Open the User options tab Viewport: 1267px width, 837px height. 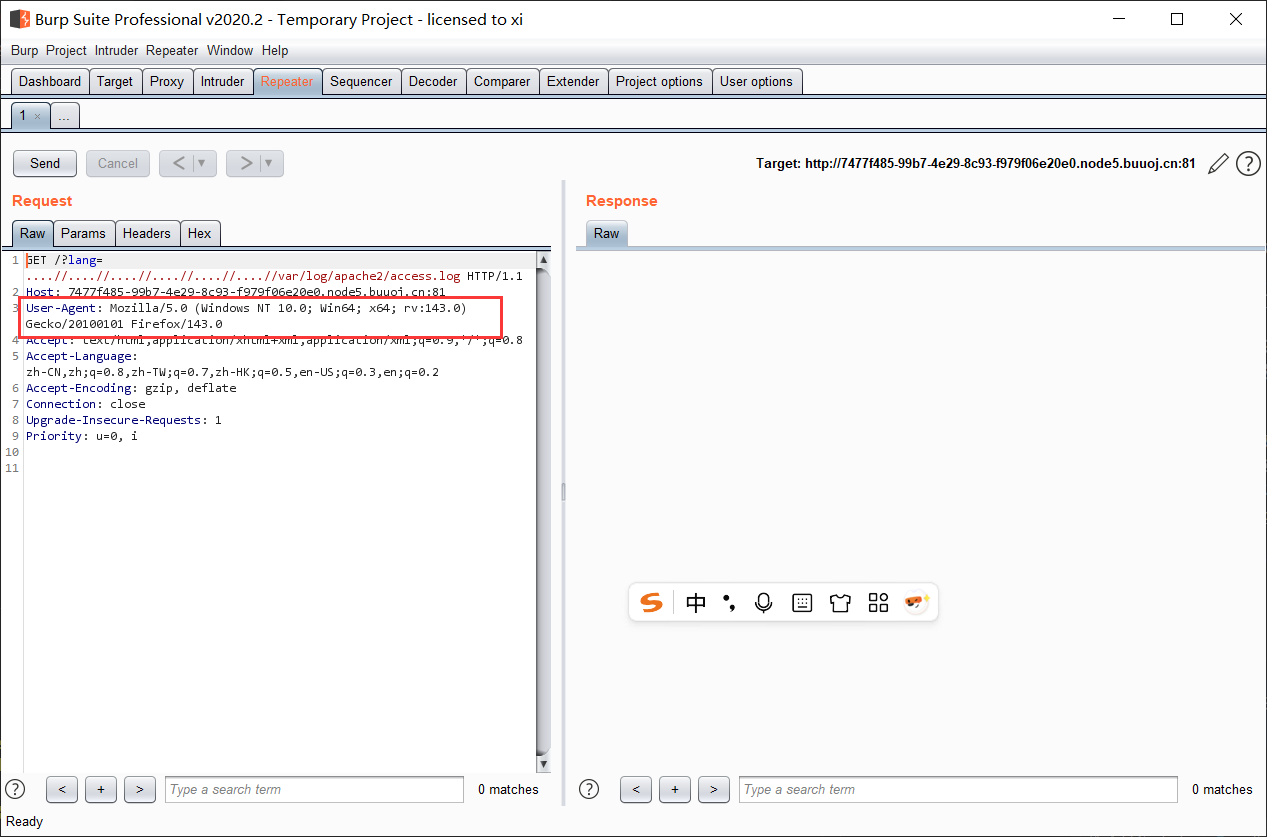(756, 82)
